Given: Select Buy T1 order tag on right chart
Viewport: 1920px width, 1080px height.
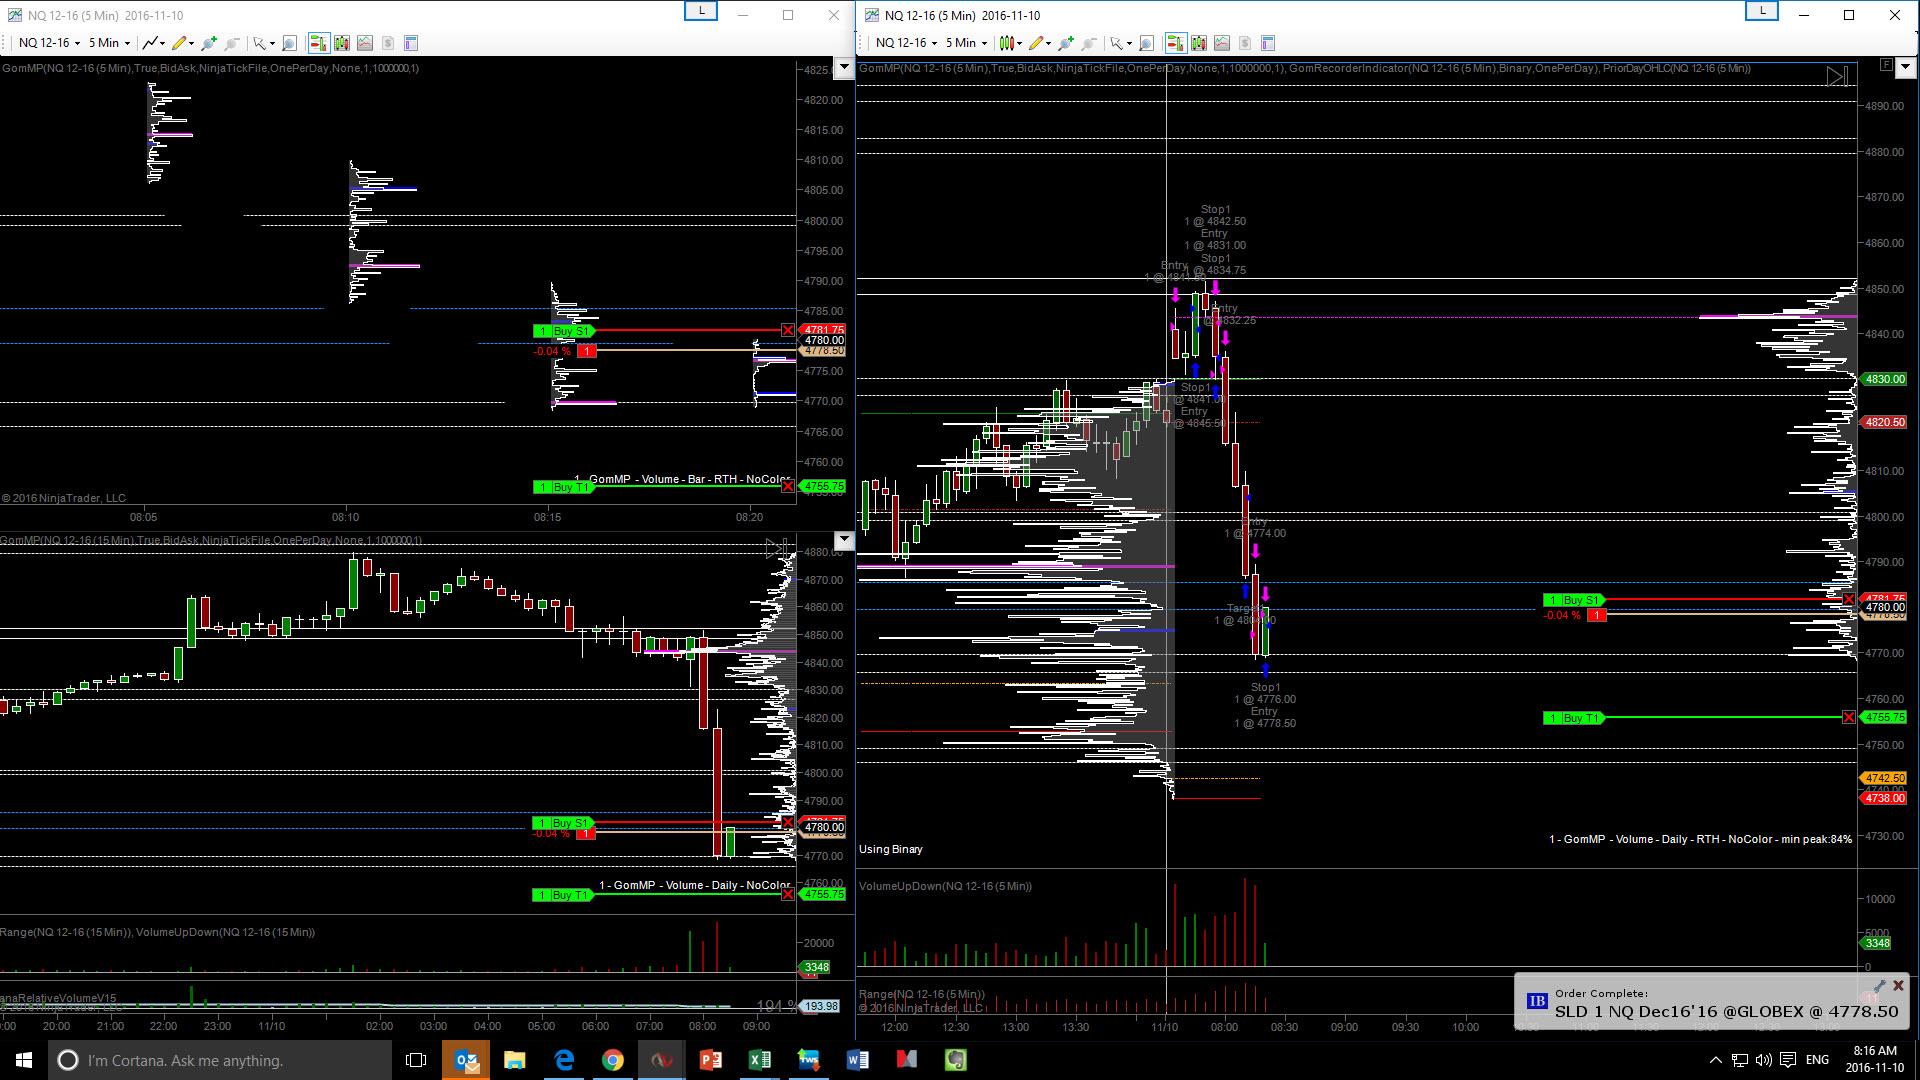Looking at the screenshot, I should pos(1573,718).
